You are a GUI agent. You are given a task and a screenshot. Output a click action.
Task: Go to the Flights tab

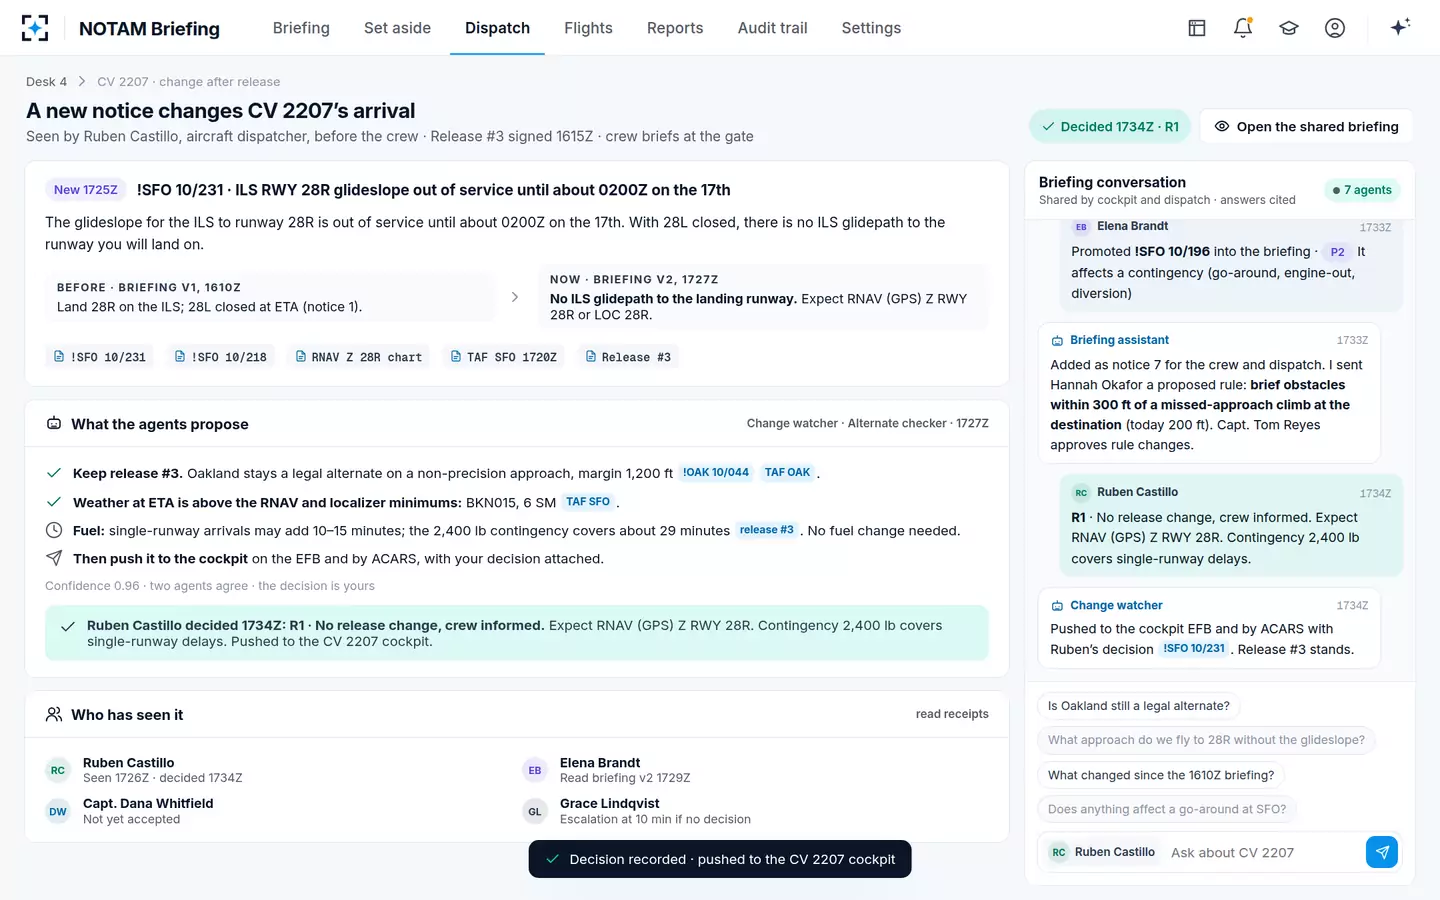pos(588,28)
